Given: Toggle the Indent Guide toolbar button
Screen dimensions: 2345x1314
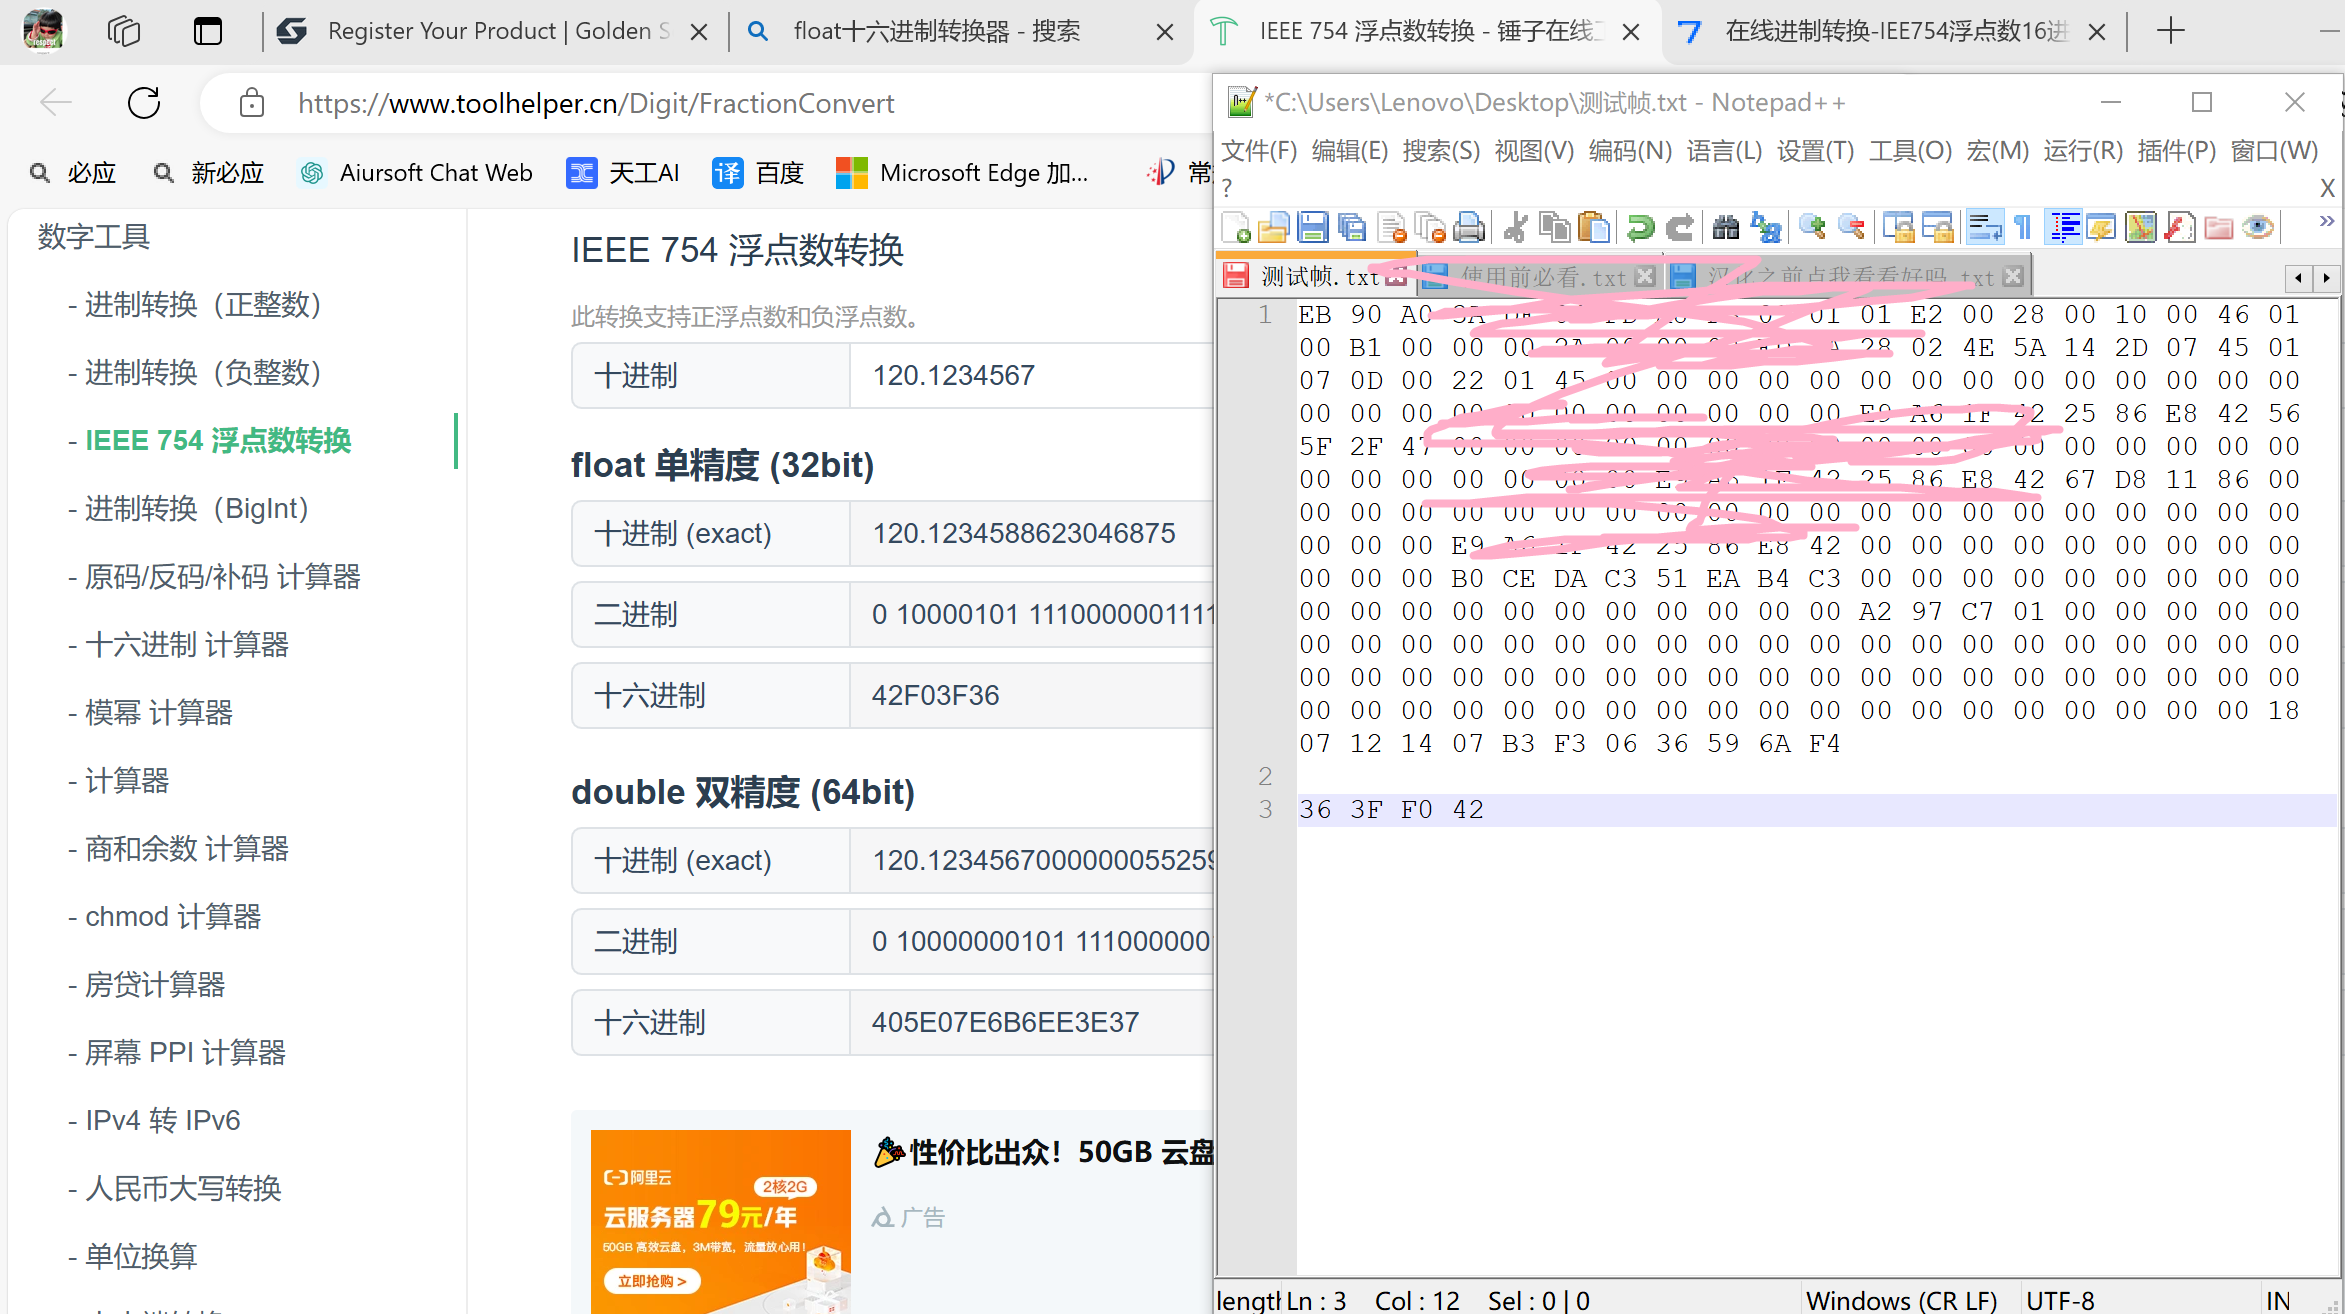Looking at the screenshot, I should (2064, 228).
